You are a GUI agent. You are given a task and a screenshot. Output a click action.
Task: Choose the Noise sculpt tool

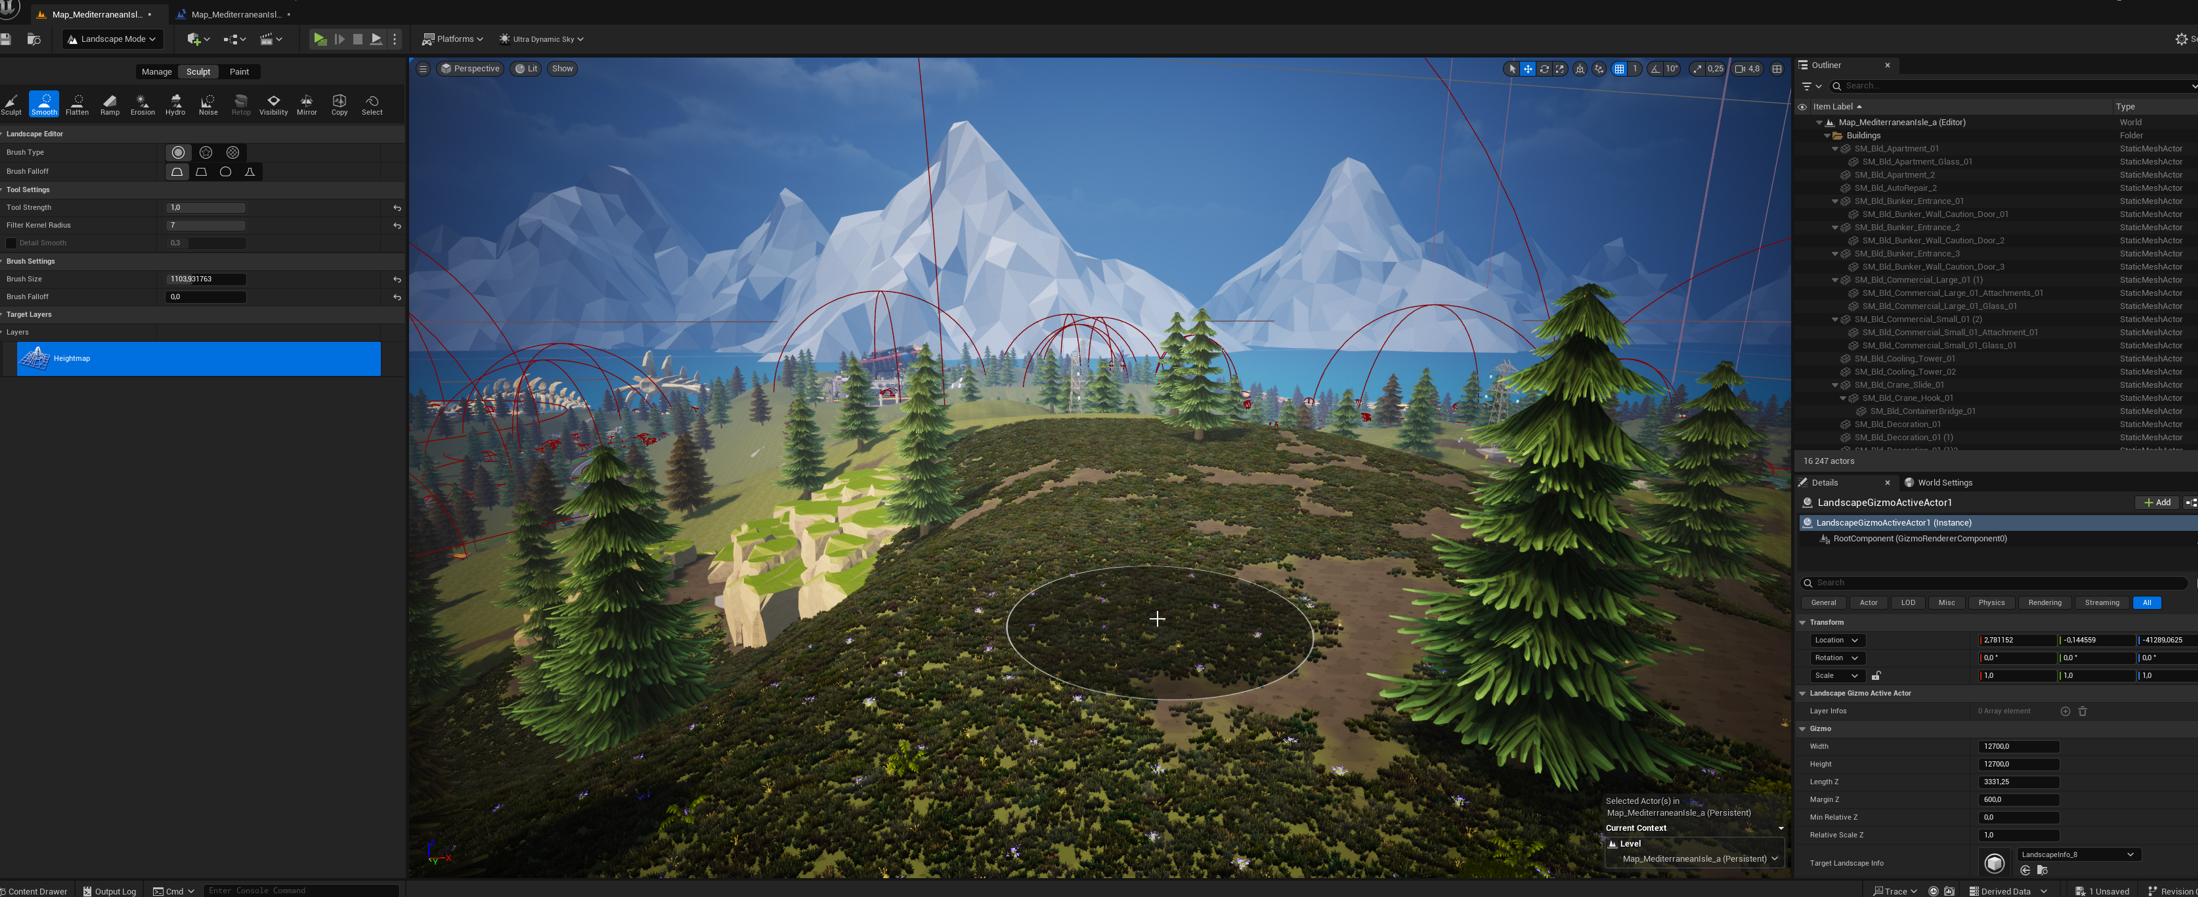(208, 104)
